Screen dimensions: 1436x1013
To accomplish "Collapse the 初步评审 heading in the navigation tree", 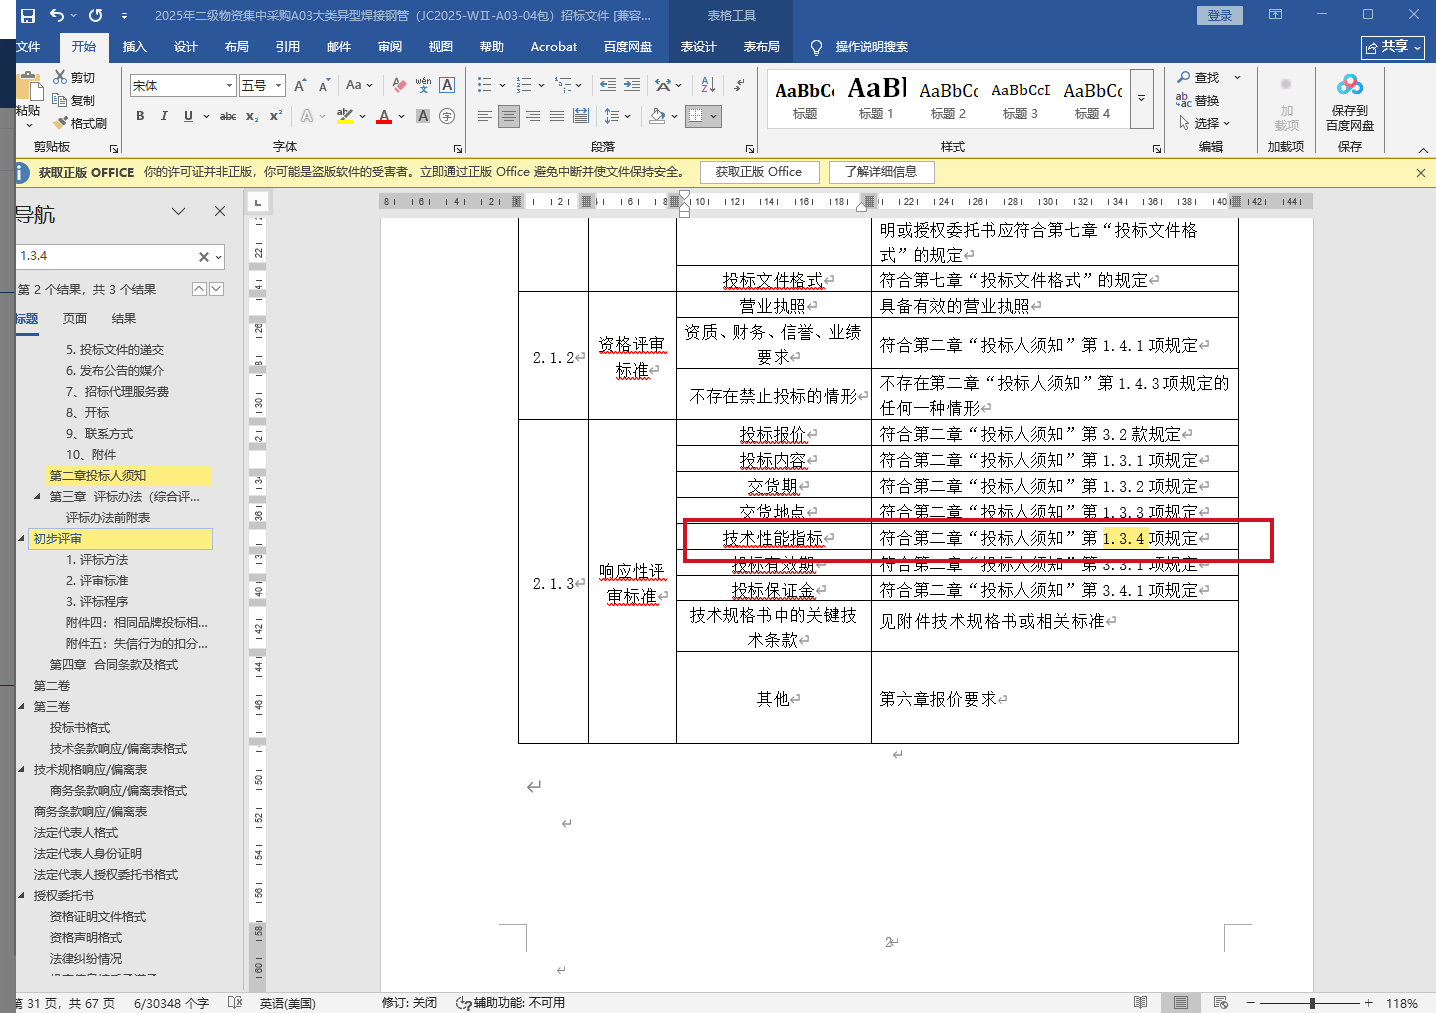I will pyautogui.click(x=22, y=539).
